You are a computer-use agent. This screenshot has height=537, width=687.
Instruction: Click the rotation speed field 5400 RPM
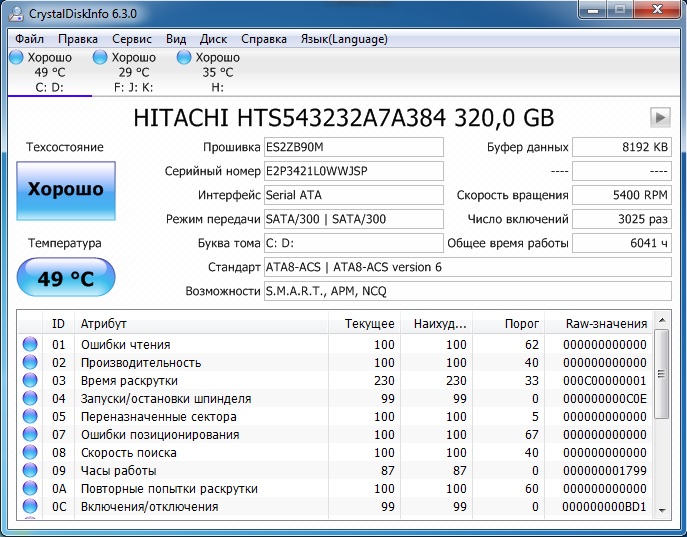coord(622,195)
